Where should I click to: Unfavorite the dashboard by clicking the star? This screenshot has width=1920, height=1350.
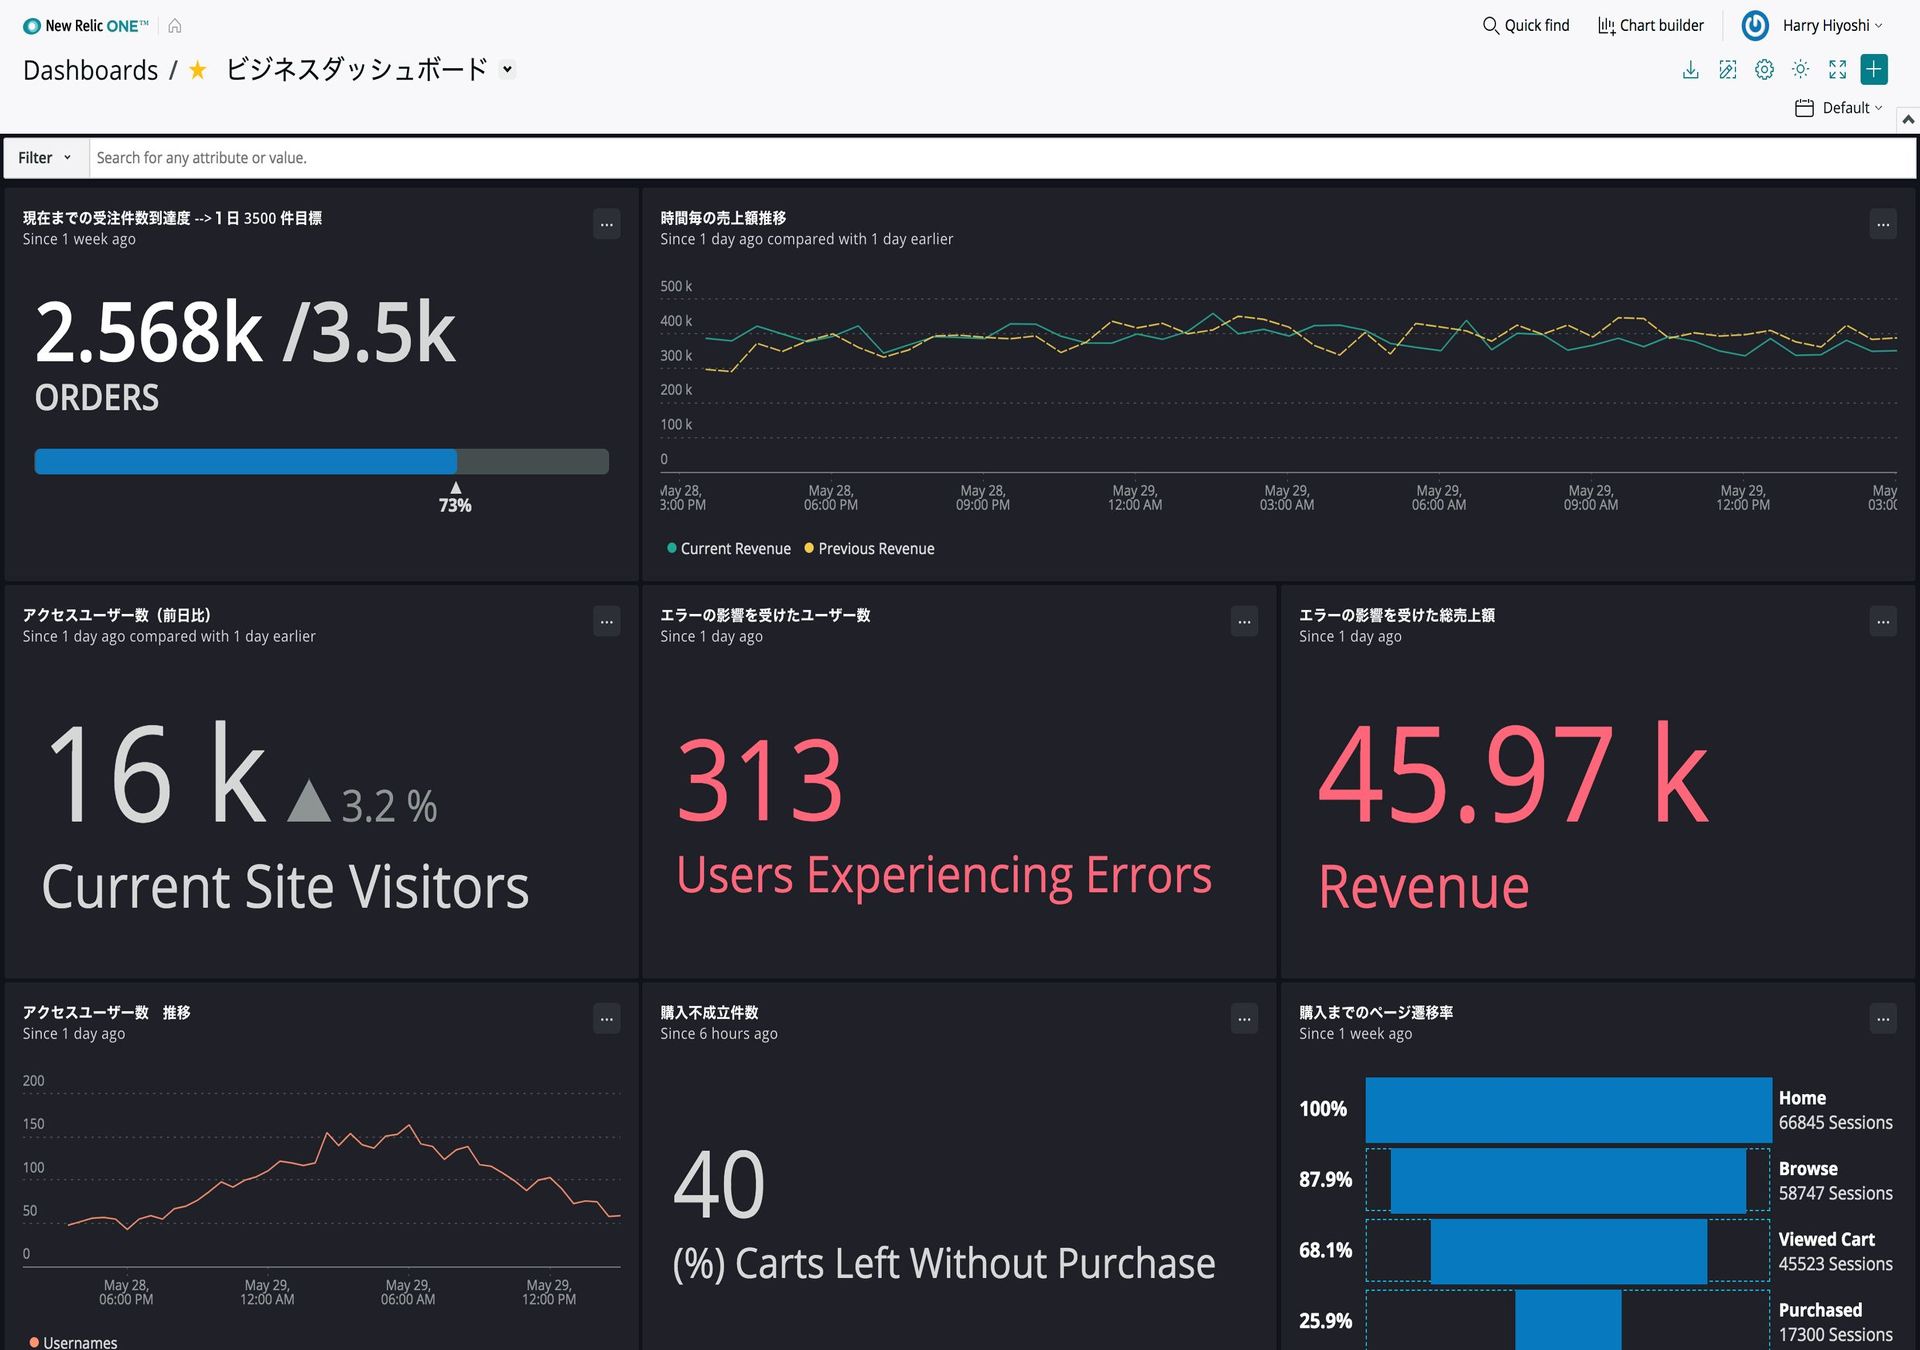(x=196, y=70)
